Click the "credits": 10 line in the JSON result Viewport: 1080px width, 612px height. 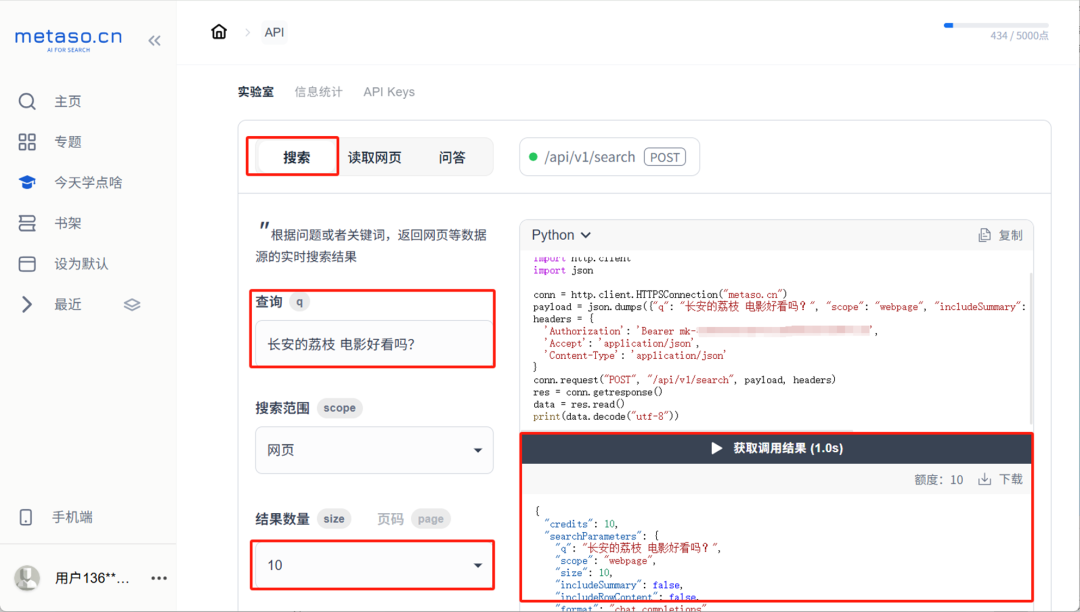click(581, 524)
